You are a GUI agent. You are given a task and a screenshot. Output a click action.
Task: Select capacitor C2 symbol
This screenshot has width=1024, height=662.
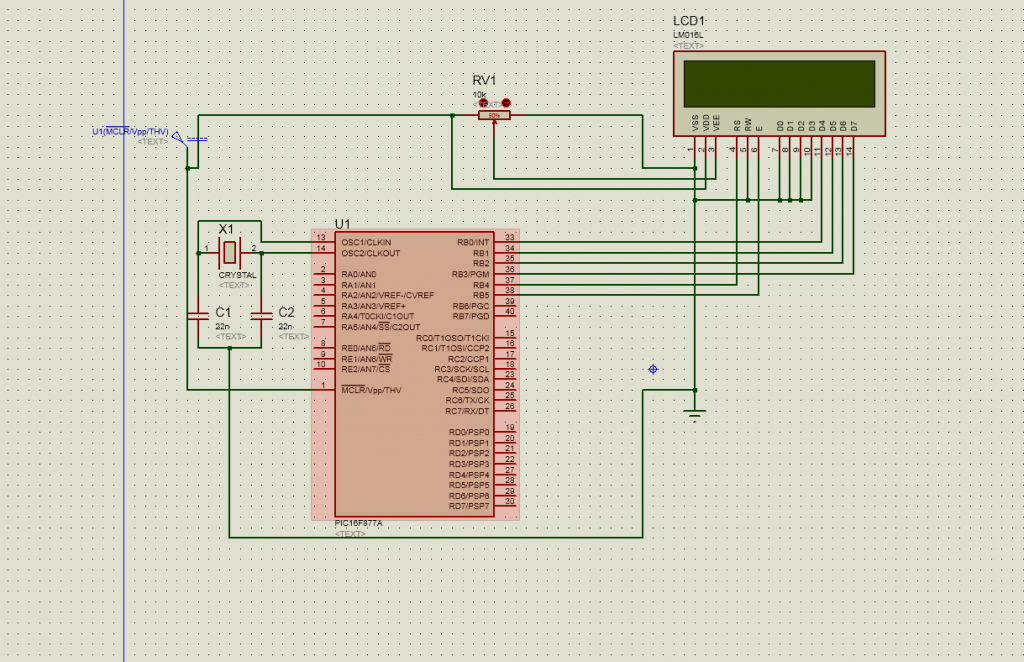click(261, 316)
